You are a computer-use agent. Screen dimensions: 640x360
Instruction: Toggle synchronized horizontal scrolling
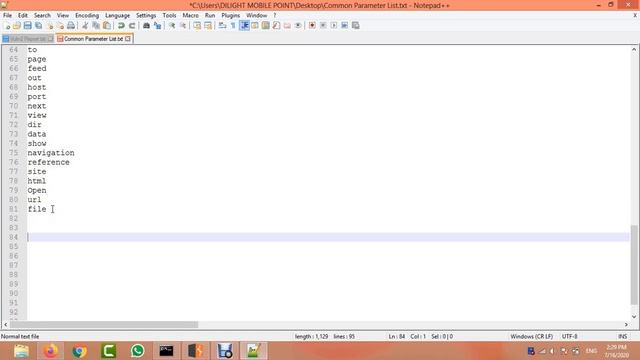point(208,26)
